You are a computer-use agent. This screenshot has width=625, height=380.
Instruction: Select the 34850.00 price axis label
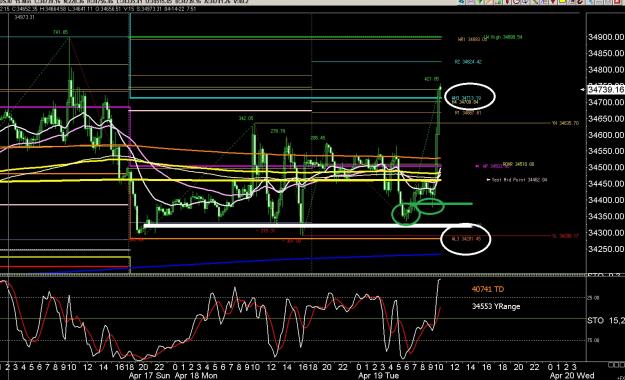click(606, 53)
